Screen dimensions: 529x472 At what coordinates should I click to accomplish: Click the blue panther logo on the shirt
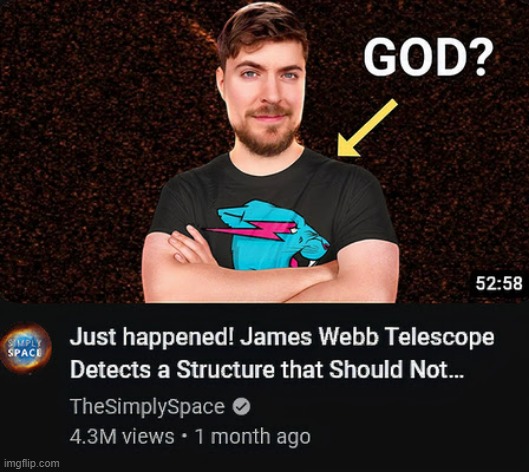(273, 234)
